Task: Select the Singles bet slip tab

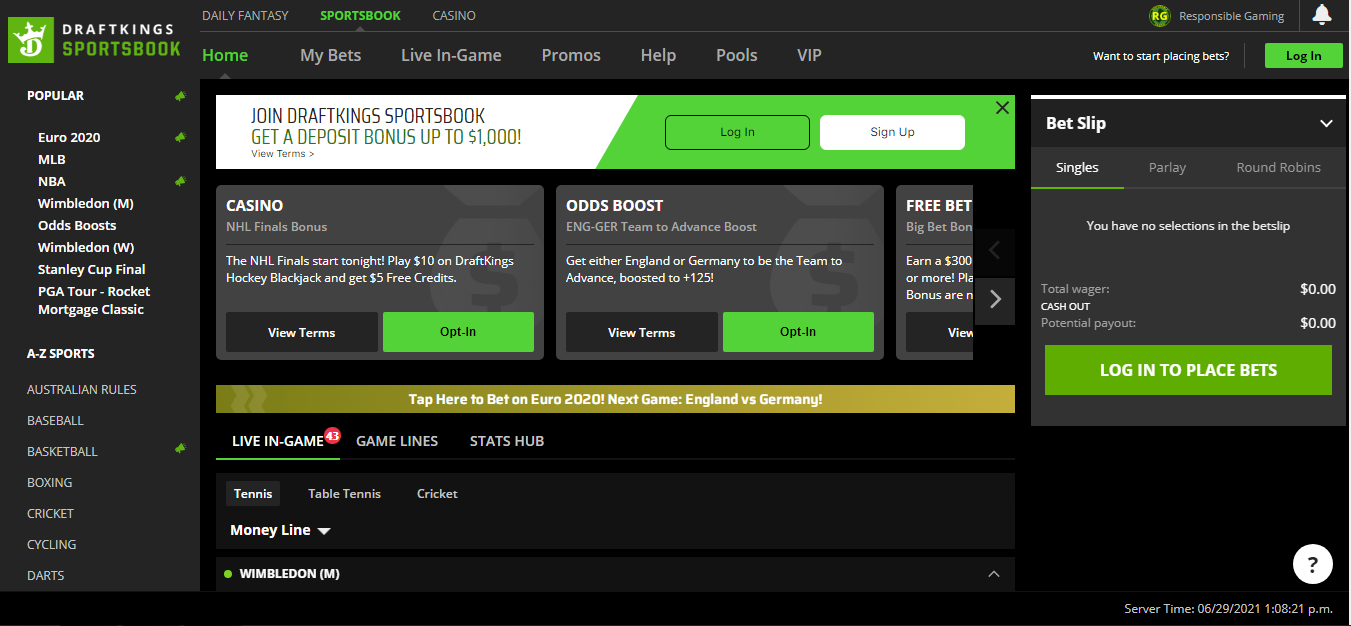Action: point(1077,168)
